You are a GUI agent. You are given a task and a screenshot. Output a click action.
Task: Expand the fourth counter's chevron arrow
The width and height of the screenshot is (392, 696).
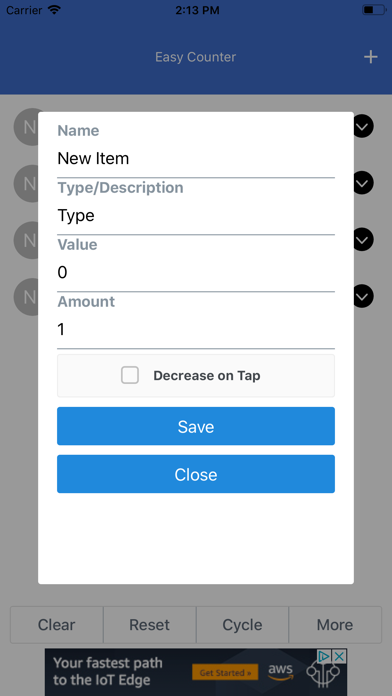click(x=364, y=296)
